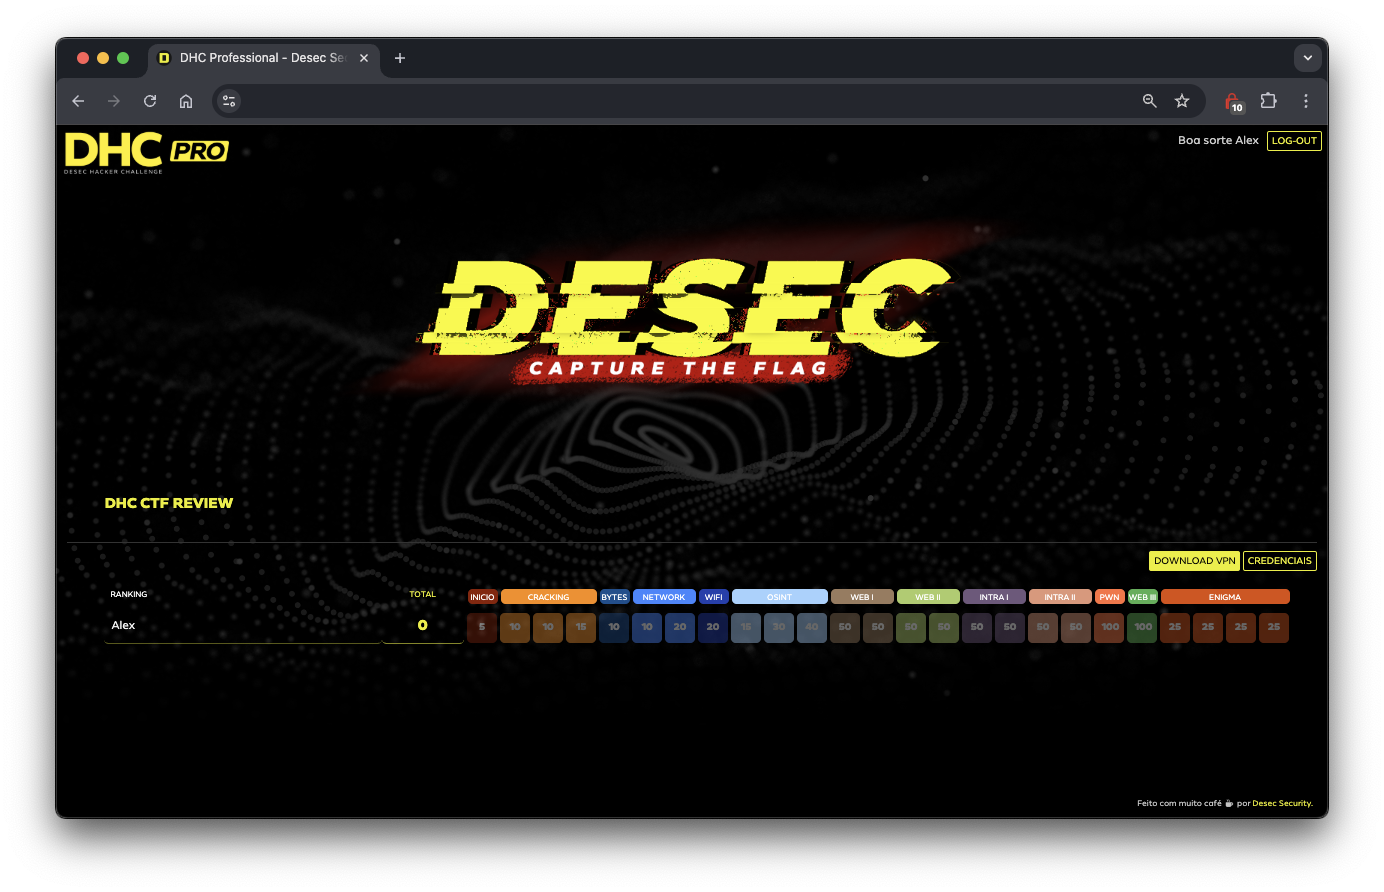Open the 15-point OSINT challenge box
The width and height of the screenshot is (1384, 892).
point(746,627)
